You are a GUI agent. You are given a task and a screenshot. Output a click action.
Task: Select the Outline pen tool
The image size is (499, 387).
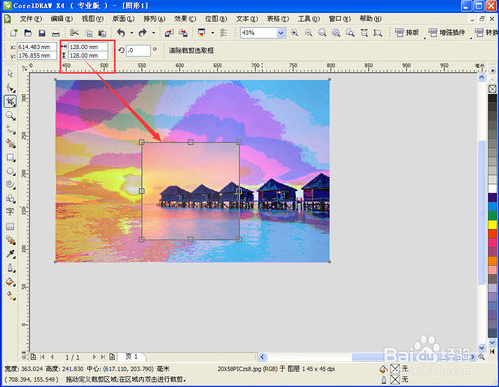click(10, 268)
